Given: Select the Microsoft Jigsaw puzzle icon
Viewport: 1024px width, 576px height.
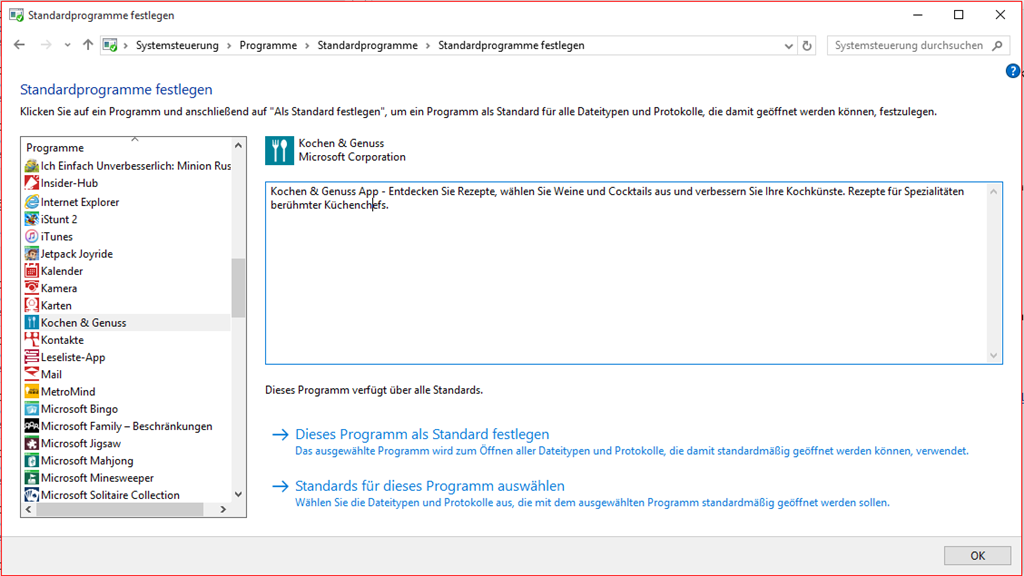Looking at the screenshot, I should tap(31, 443).
